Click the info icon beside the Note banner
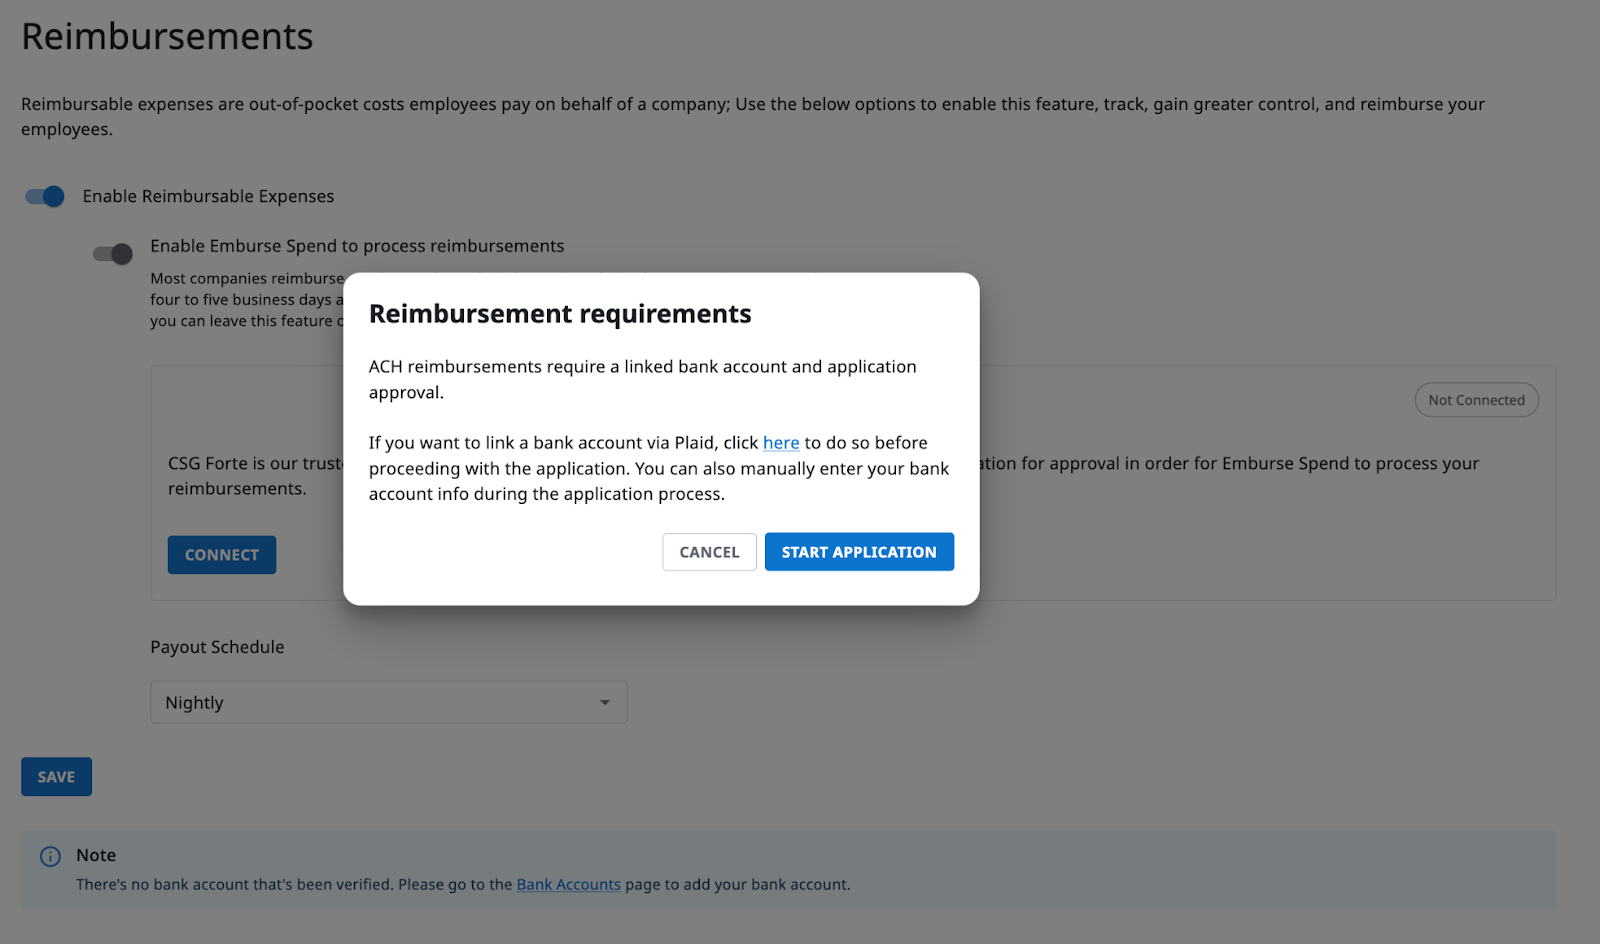 point(49,856)
